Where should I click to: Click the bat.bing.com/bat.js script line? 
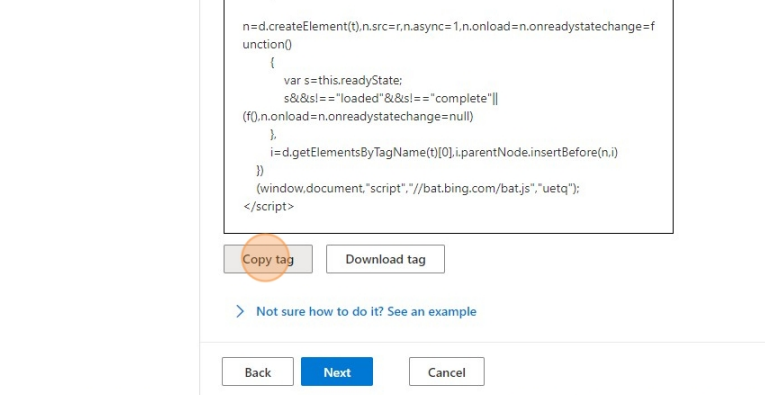tap(418, 188)
